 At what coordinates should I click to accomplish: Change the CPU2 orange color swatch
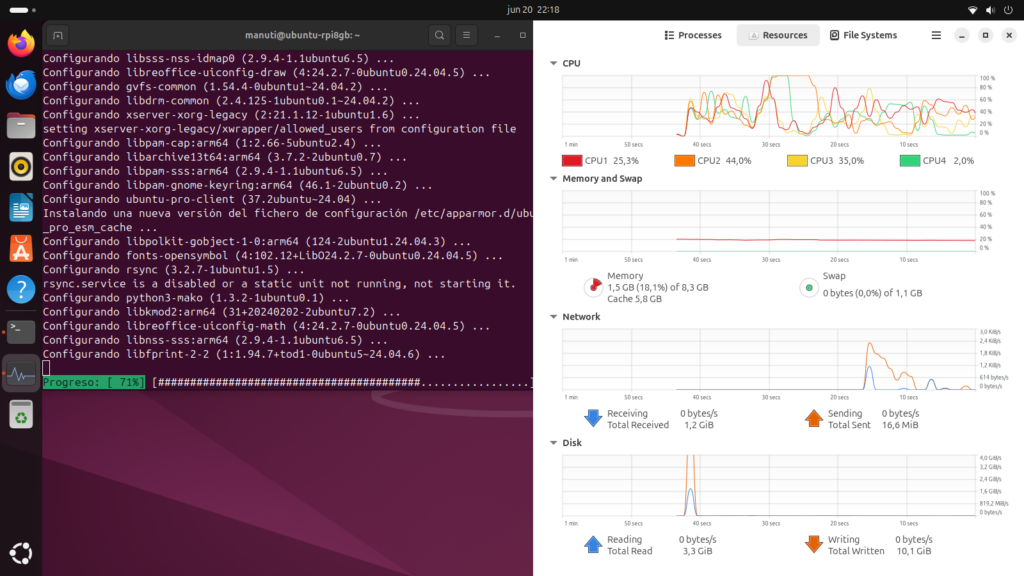[x=684, y=161]
